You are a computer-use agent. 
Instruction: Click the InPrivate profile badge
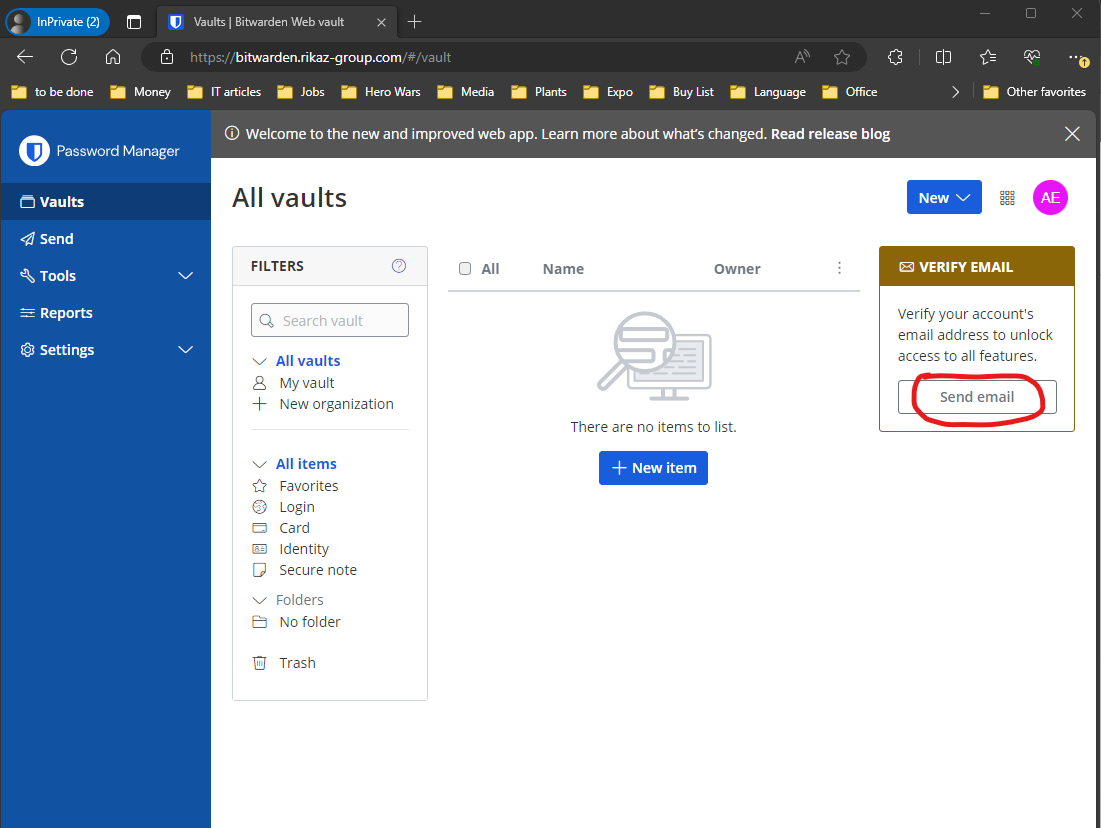58,22
